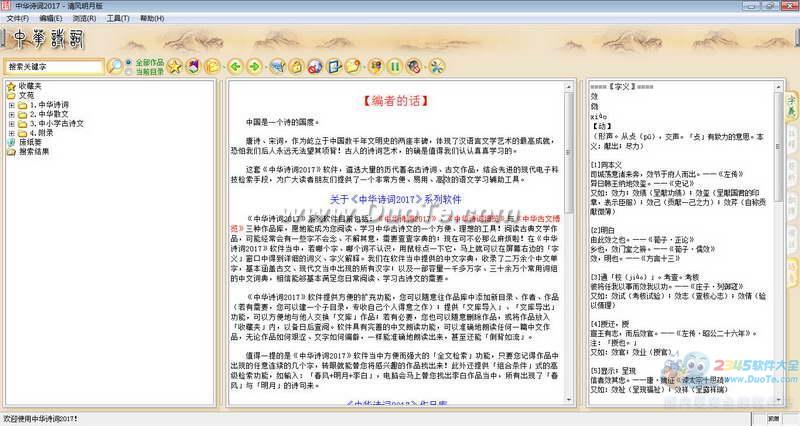Click the read-aloud icon left of the pause button
This screenshot has height=426, width=800.
pyautogui.click(x=376, y=66)
